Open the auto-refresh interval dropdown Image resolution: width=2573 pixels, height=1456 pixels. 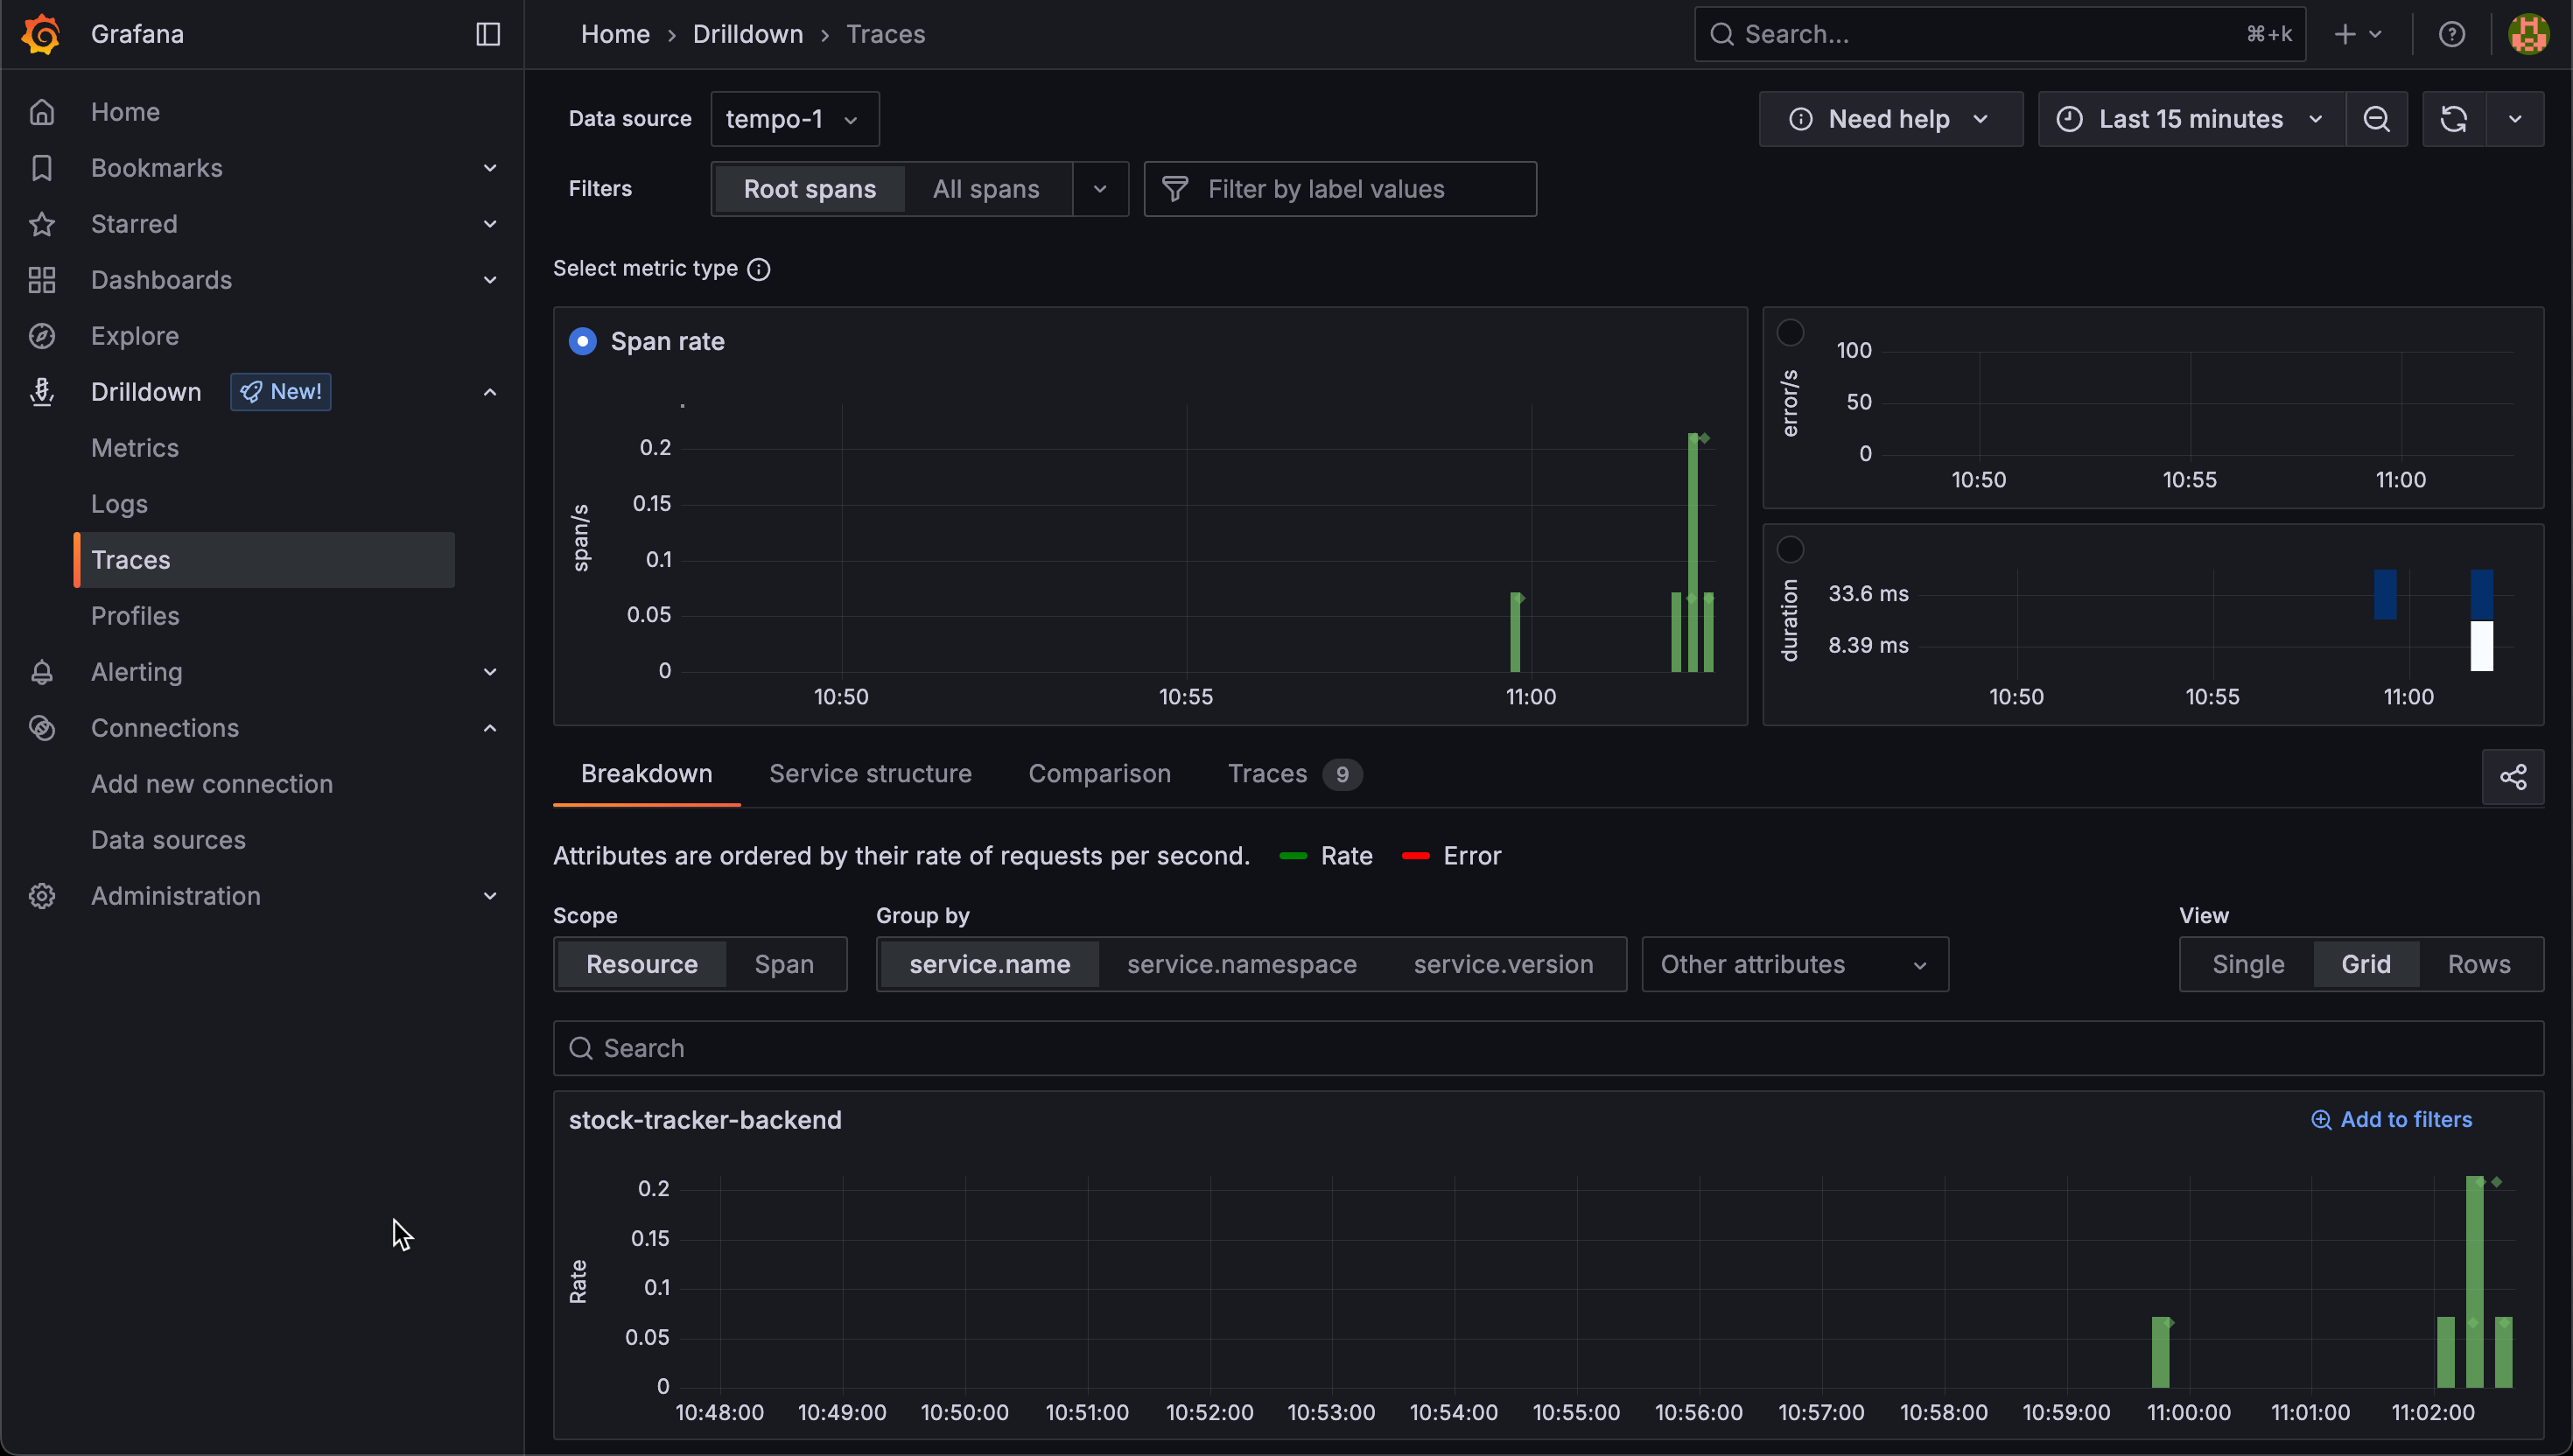coord(2514,119)
